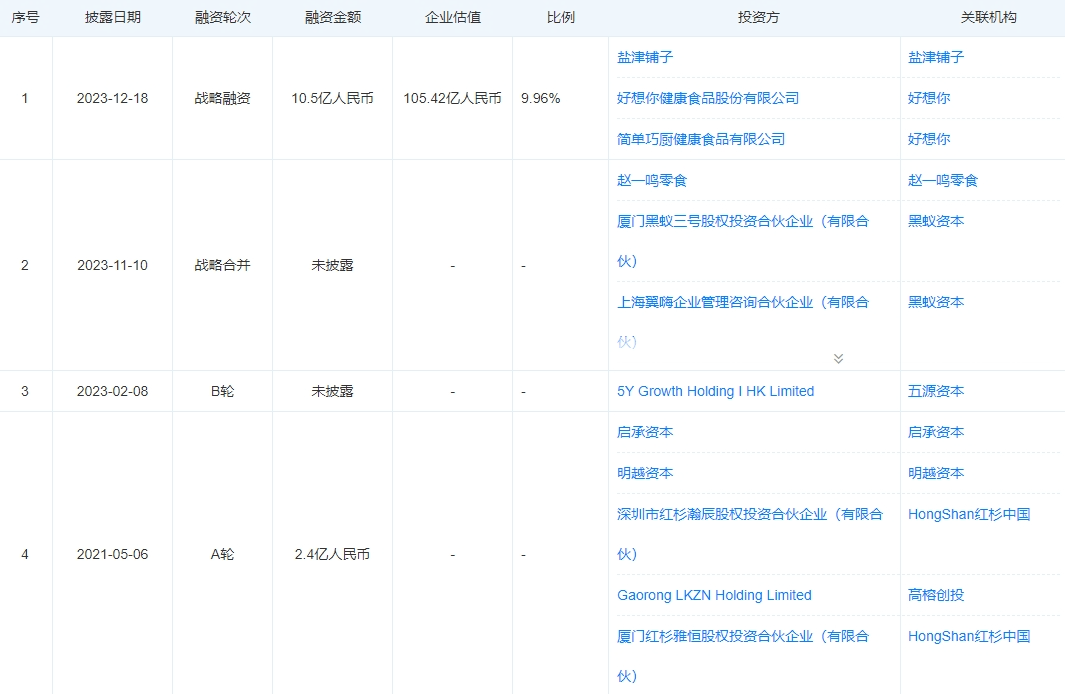Open Gaorong LKZN Holding Limited link
Image resolution: width=1065 pixels, height=694 pixels.
point(715,595)
